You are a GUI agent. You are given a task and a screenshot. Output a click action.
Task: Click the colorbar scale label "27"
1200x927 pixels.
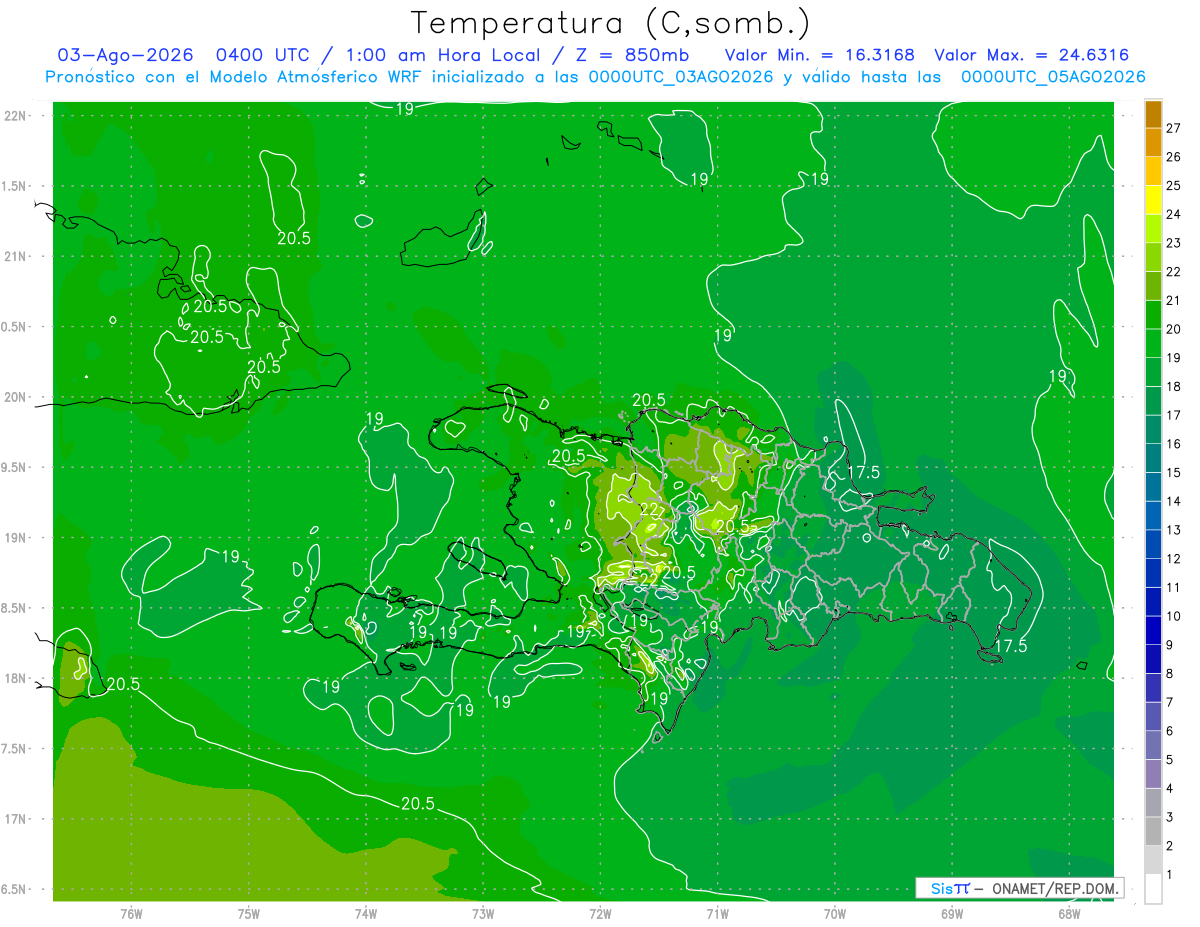coord(1173,127)
